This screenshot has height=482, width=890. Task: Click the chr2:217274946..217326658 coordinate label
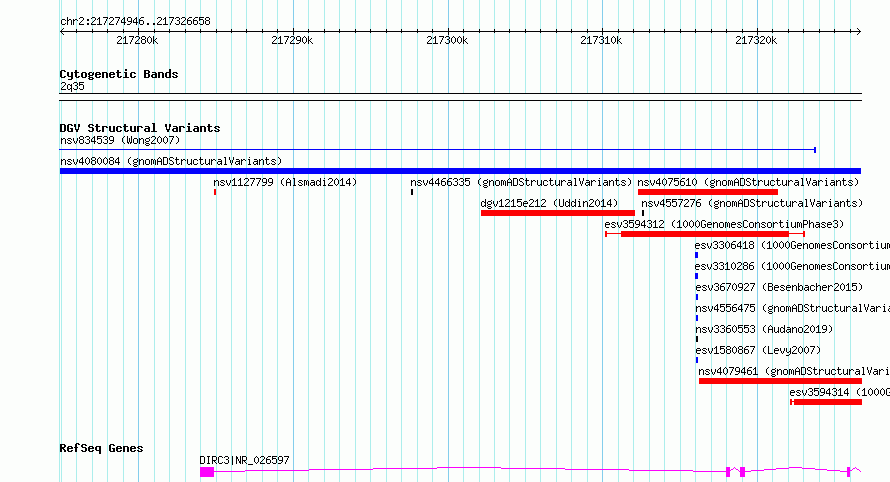pos(135,22)
